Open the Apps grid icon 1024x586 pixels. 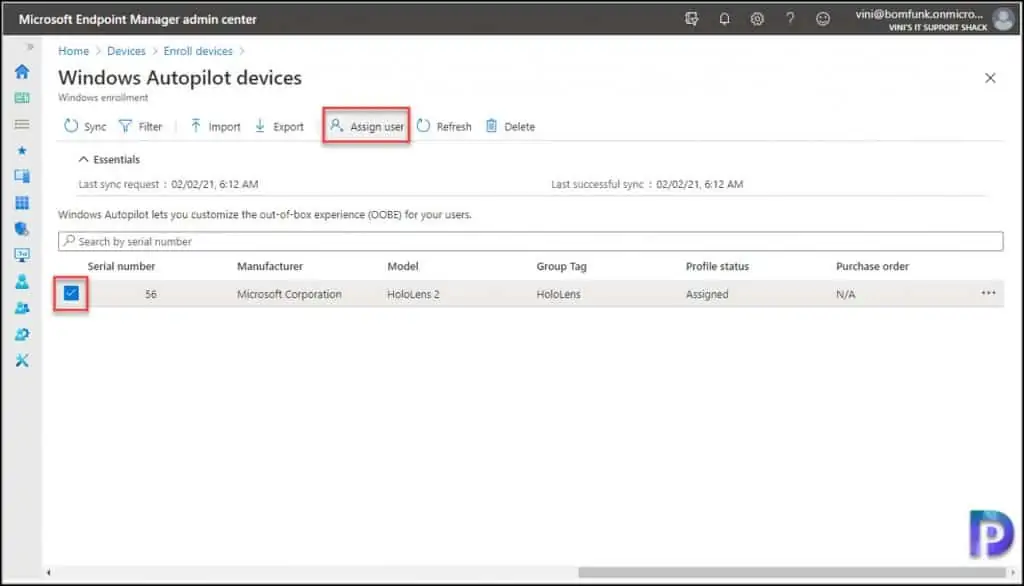point(22,203)
